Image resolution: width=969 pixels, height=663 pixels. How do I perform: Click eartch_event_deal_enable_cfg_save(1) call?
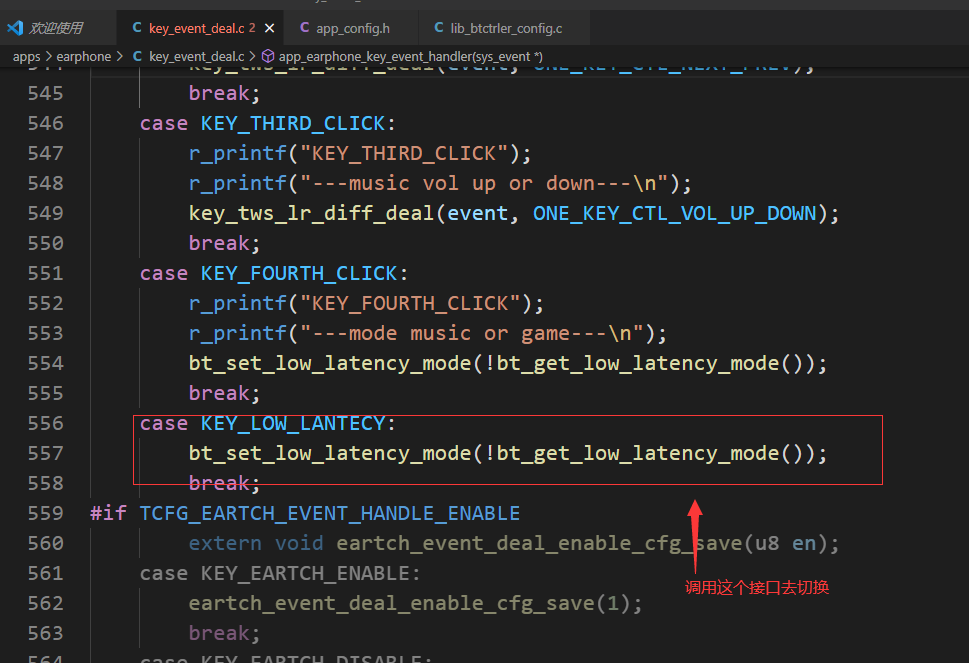pos(415,603)
